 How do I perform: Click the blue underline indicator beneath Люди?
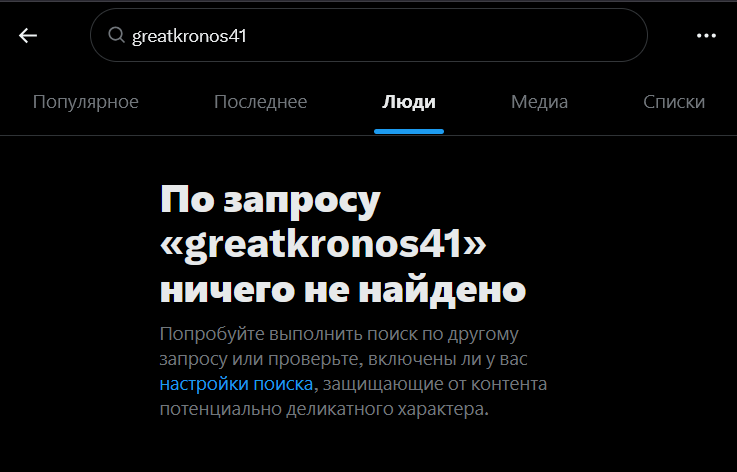[409, 132]
